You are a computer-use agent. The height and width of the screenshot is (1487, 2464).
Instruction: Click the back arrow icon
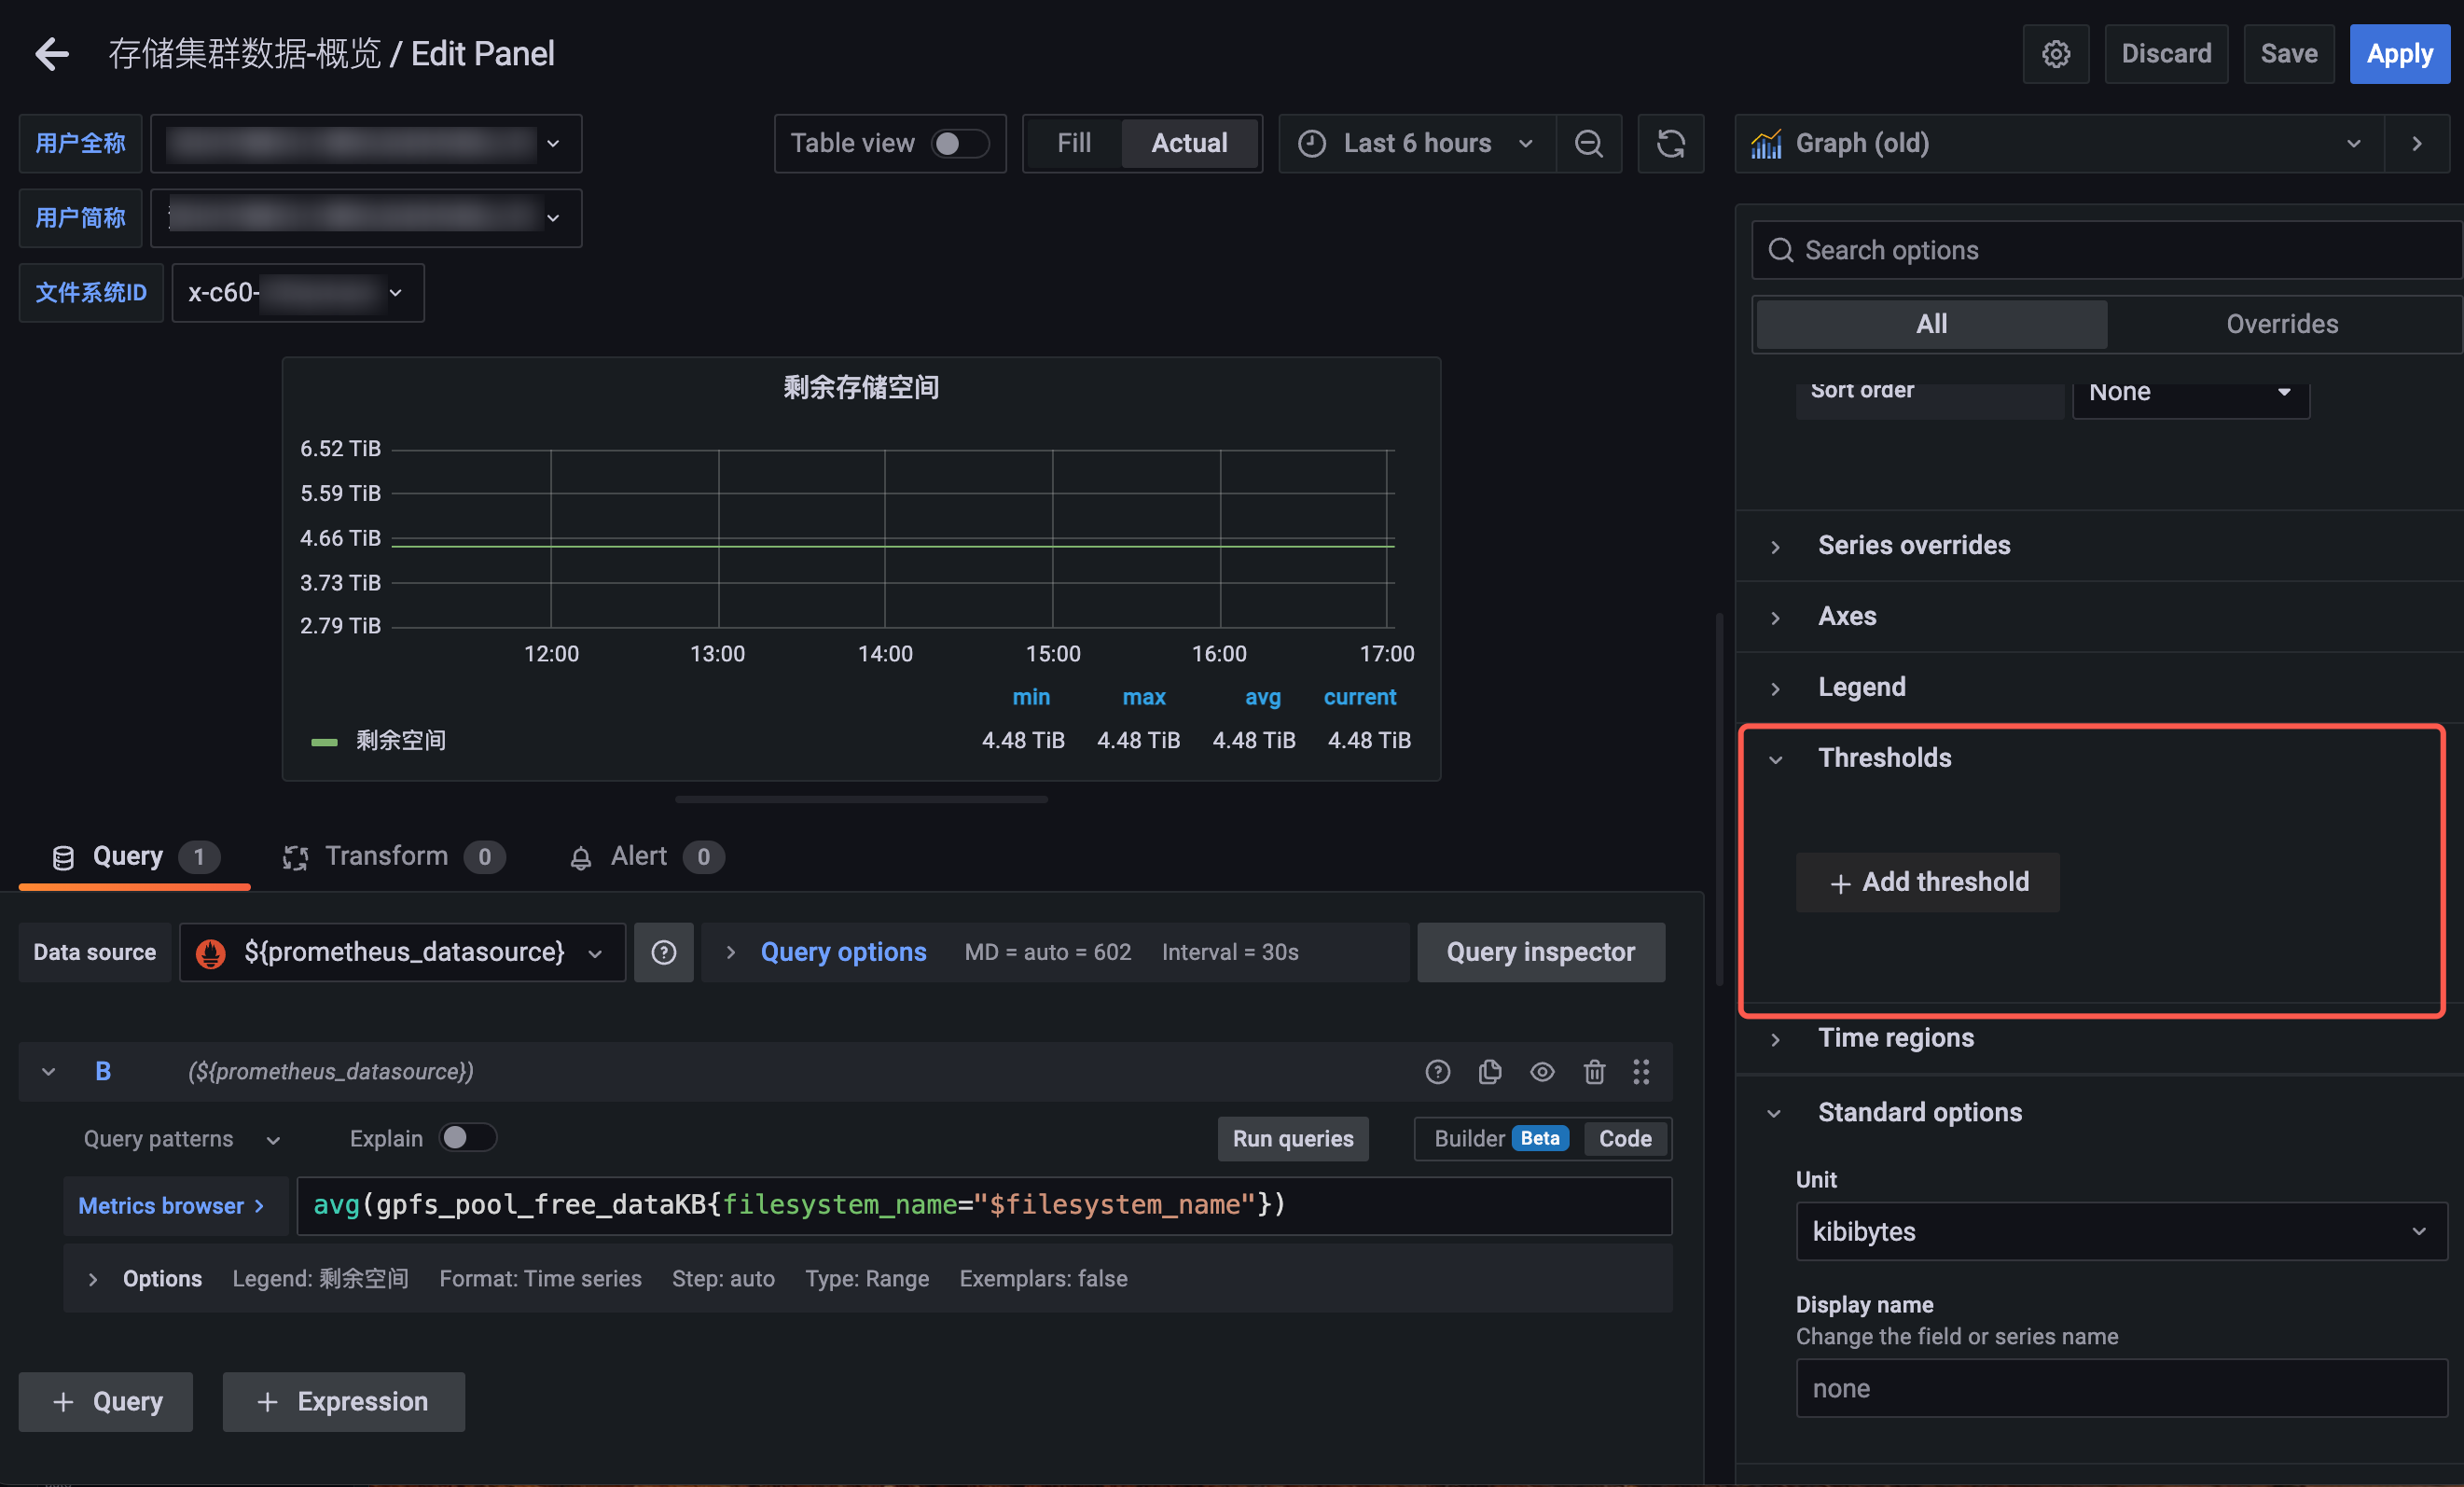point(52,54)
